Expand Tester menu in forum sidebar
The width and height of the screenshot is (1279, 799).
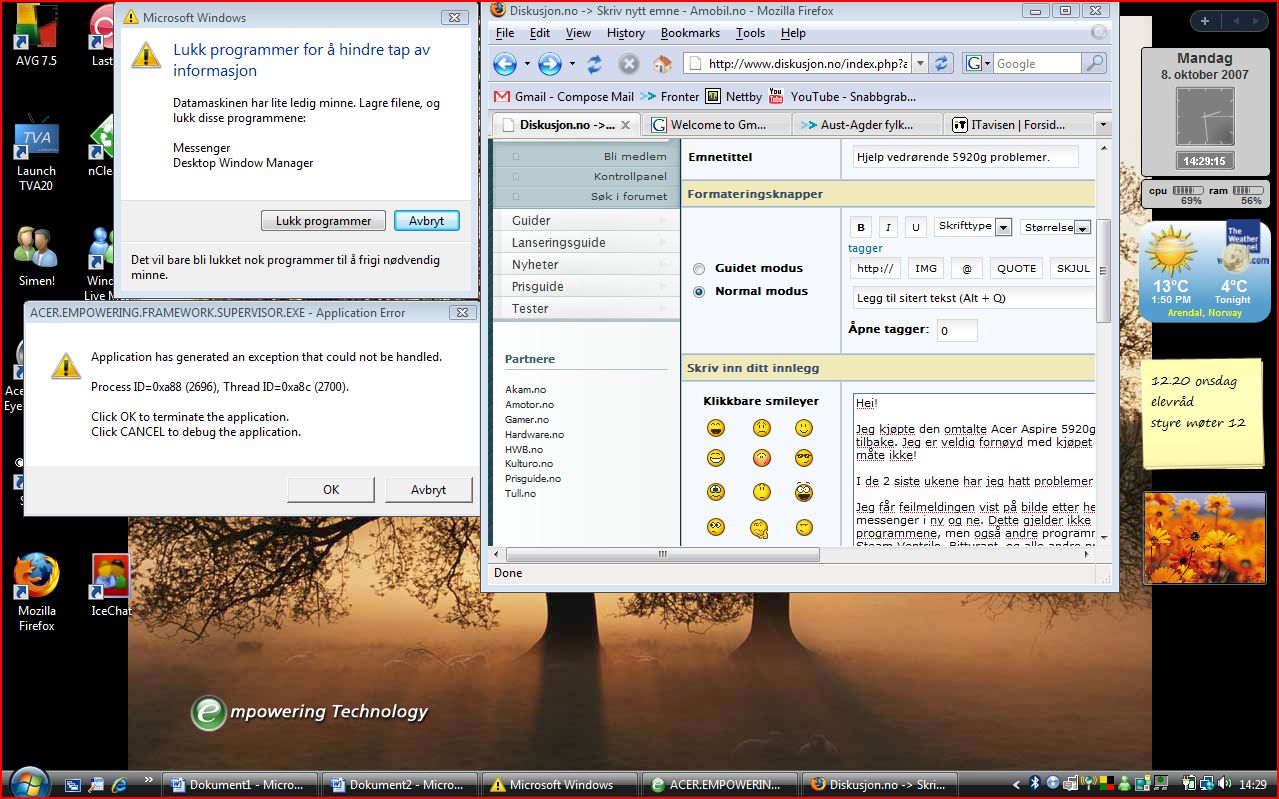tap(587, 308)
